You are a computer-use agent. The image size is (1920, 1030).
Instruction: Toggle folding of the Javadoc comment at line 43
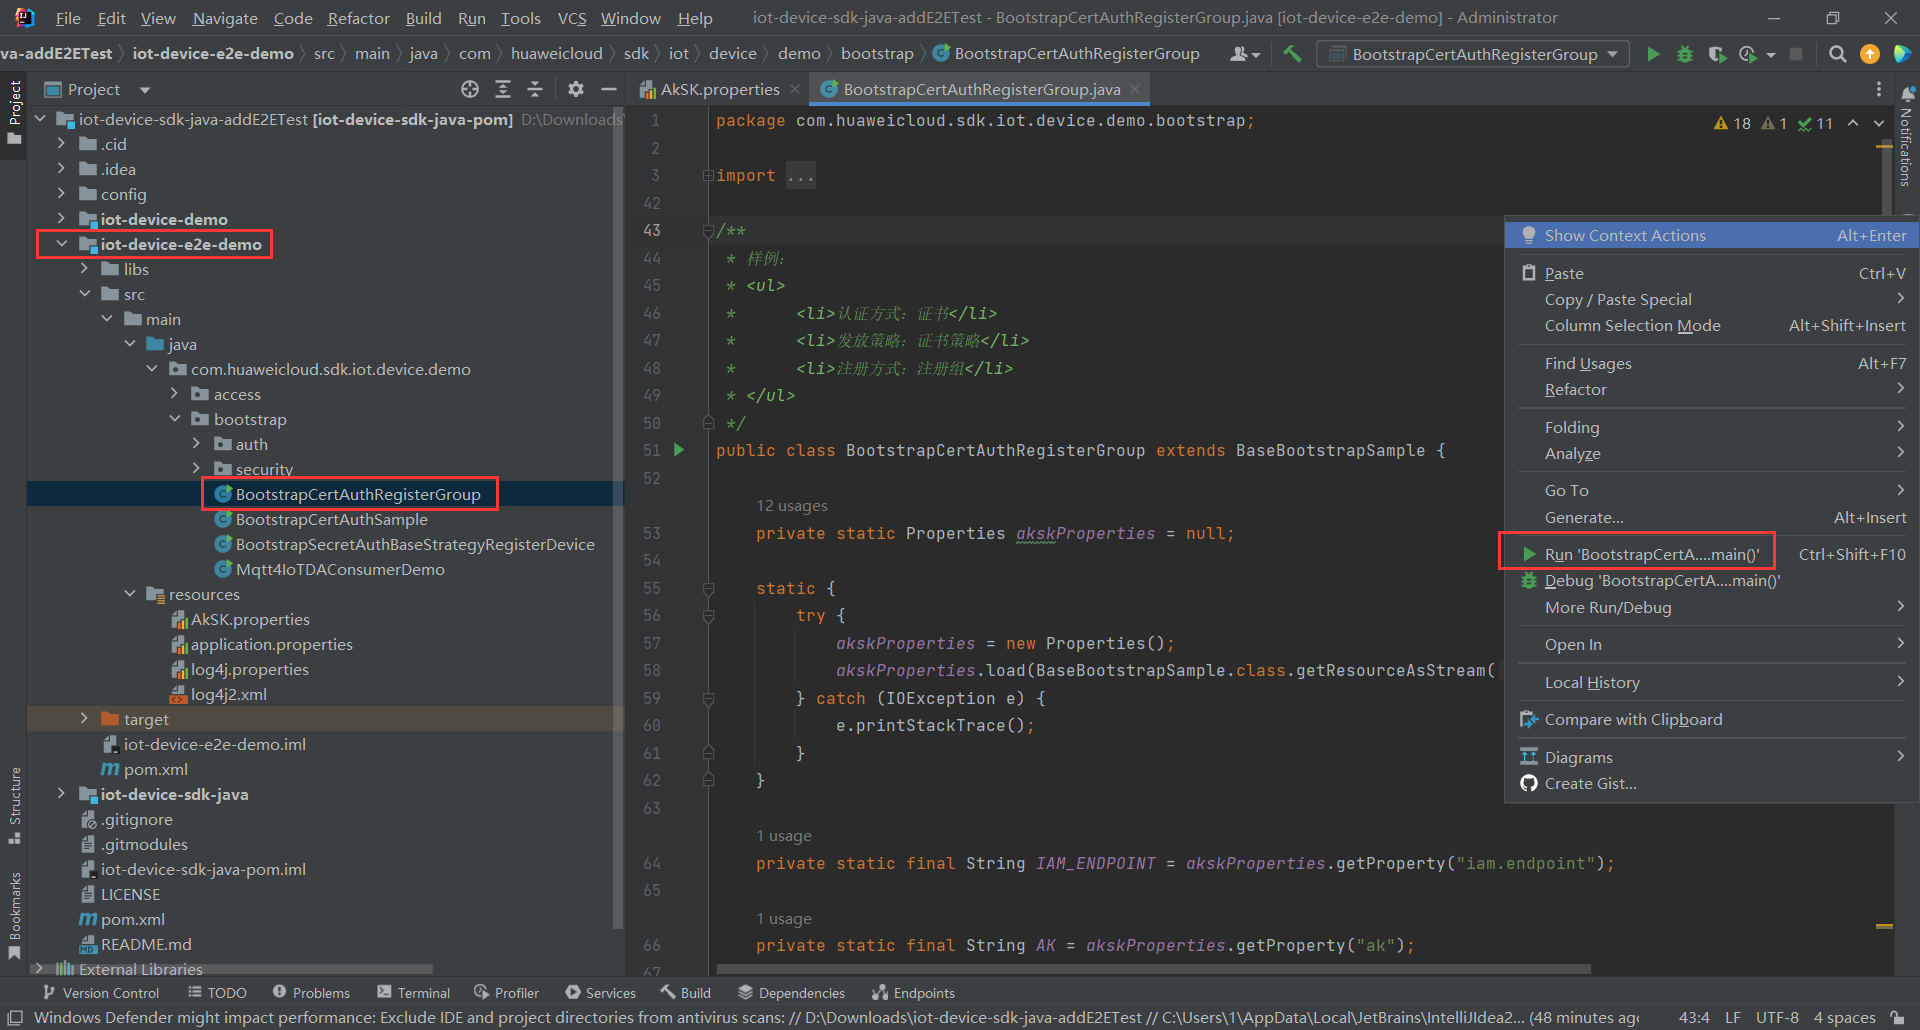tap(708, 230)
